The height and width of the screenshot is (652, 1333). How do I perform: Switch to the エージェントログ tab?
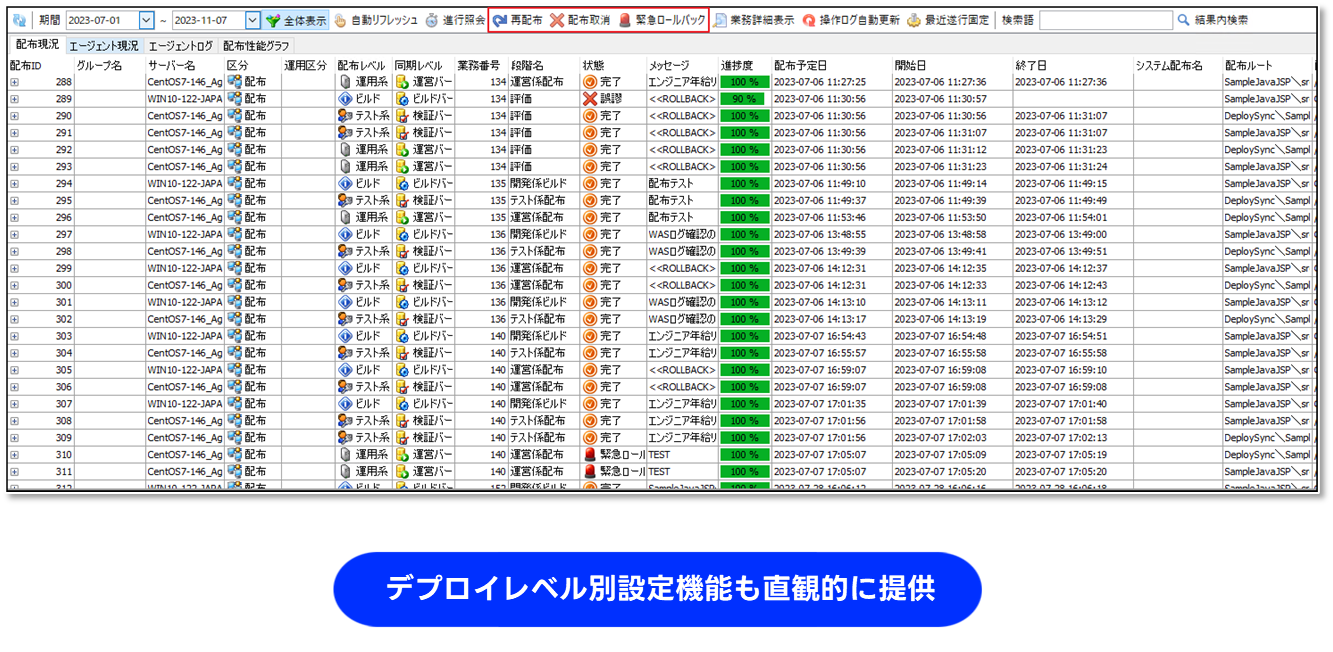click(180, 46)
